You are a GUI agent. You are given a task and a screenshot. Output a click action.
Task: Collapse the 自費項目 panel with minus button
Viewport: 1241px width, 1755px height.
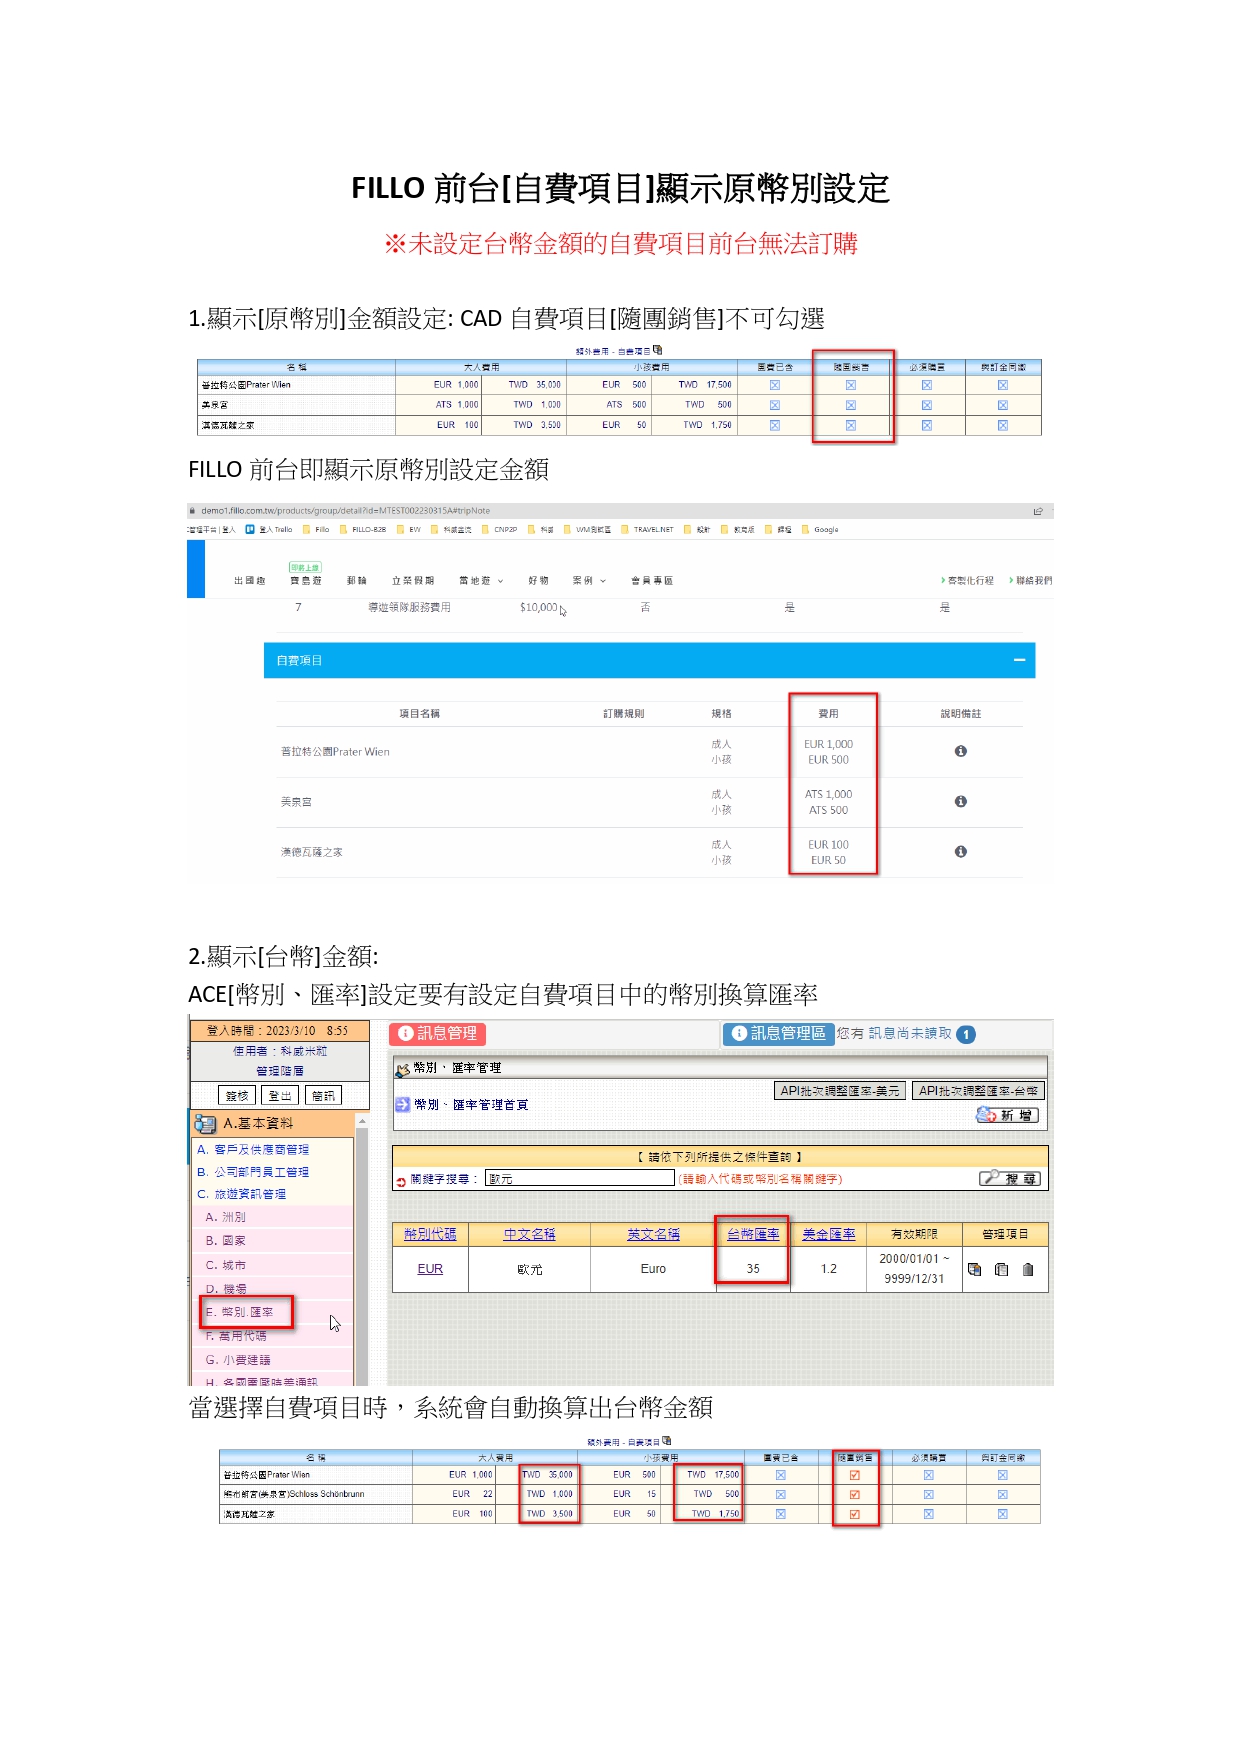[x=1019, y=660]
